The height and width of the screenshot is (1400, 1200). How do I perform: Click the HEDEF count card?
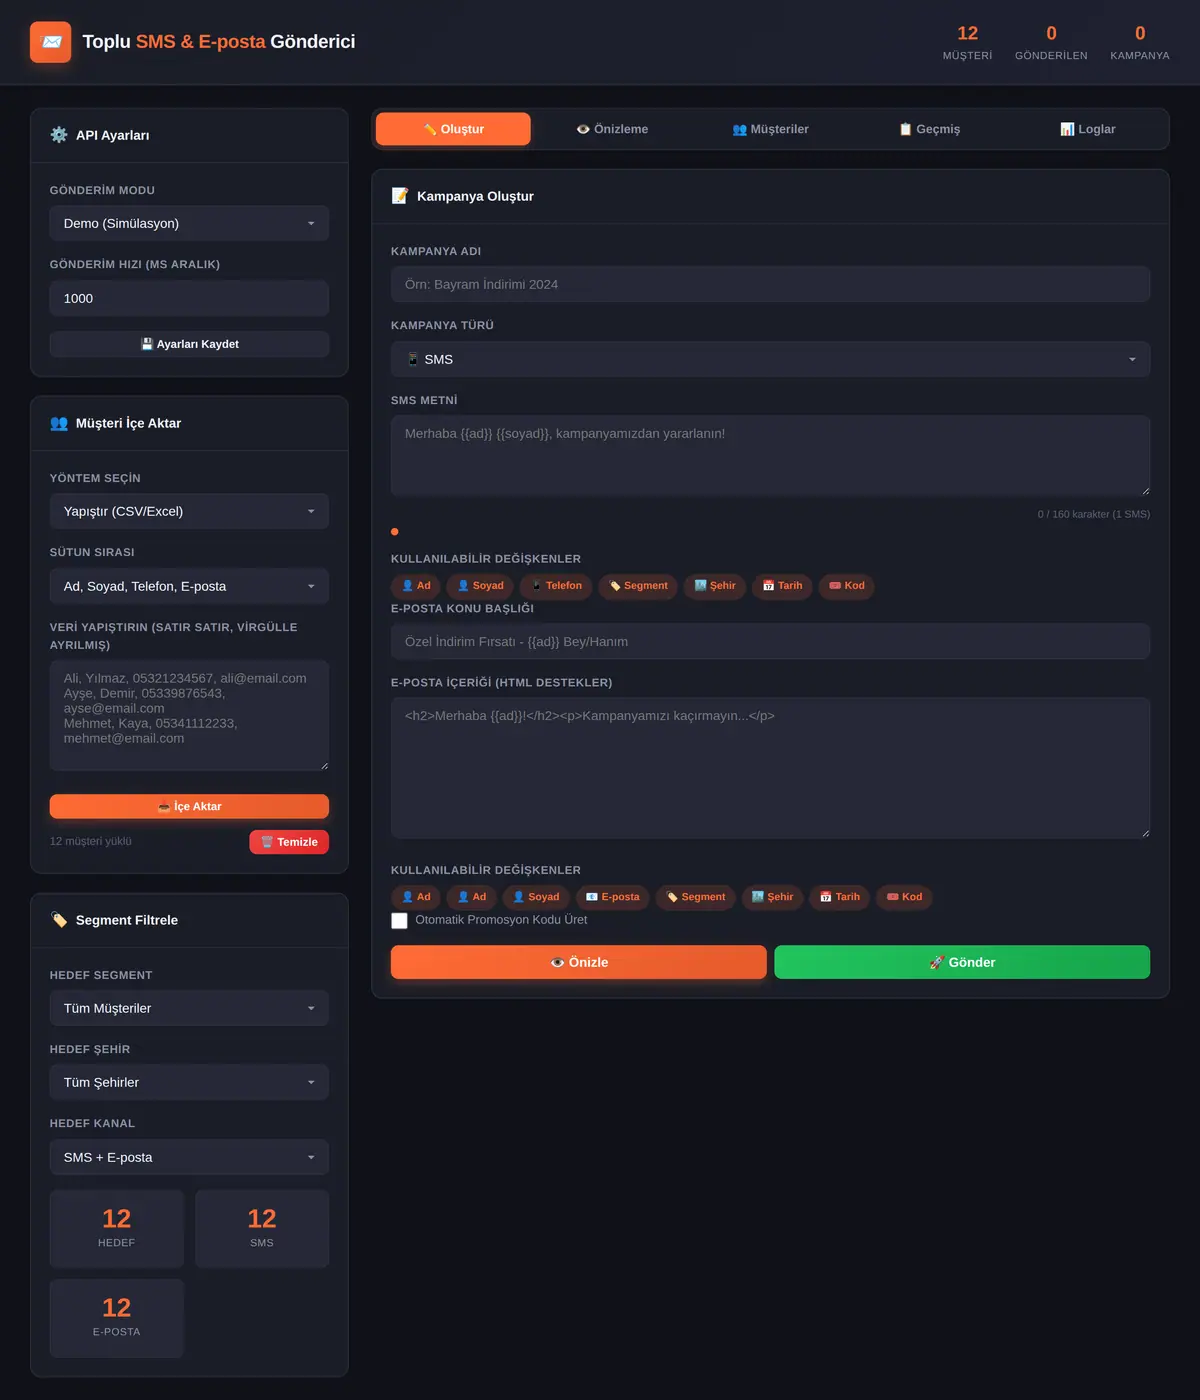pyautogui.click(x=117, y=1229)
